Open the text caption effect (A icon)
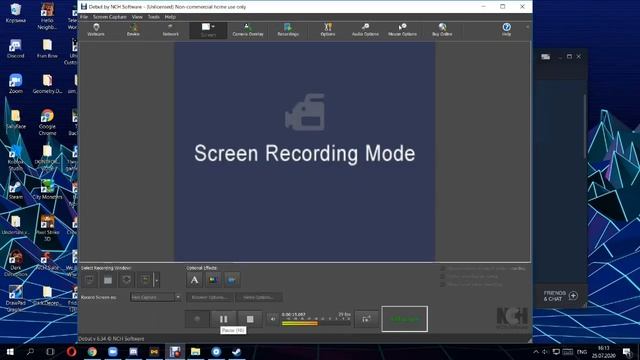This screenshot has height=360, width=640. (194, 280)
